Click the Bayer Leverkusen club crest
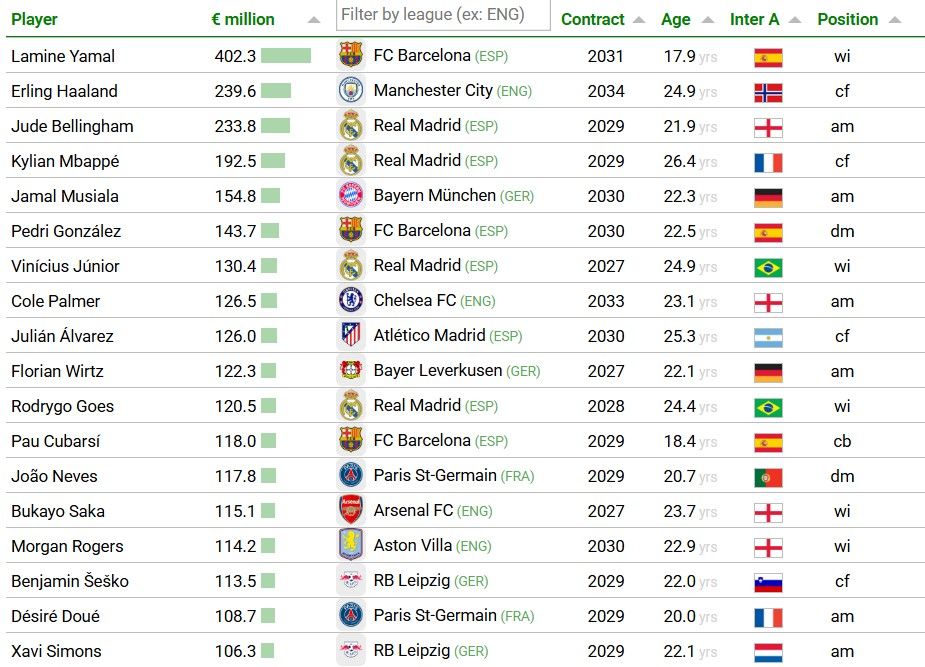 [x=351, y=370]
